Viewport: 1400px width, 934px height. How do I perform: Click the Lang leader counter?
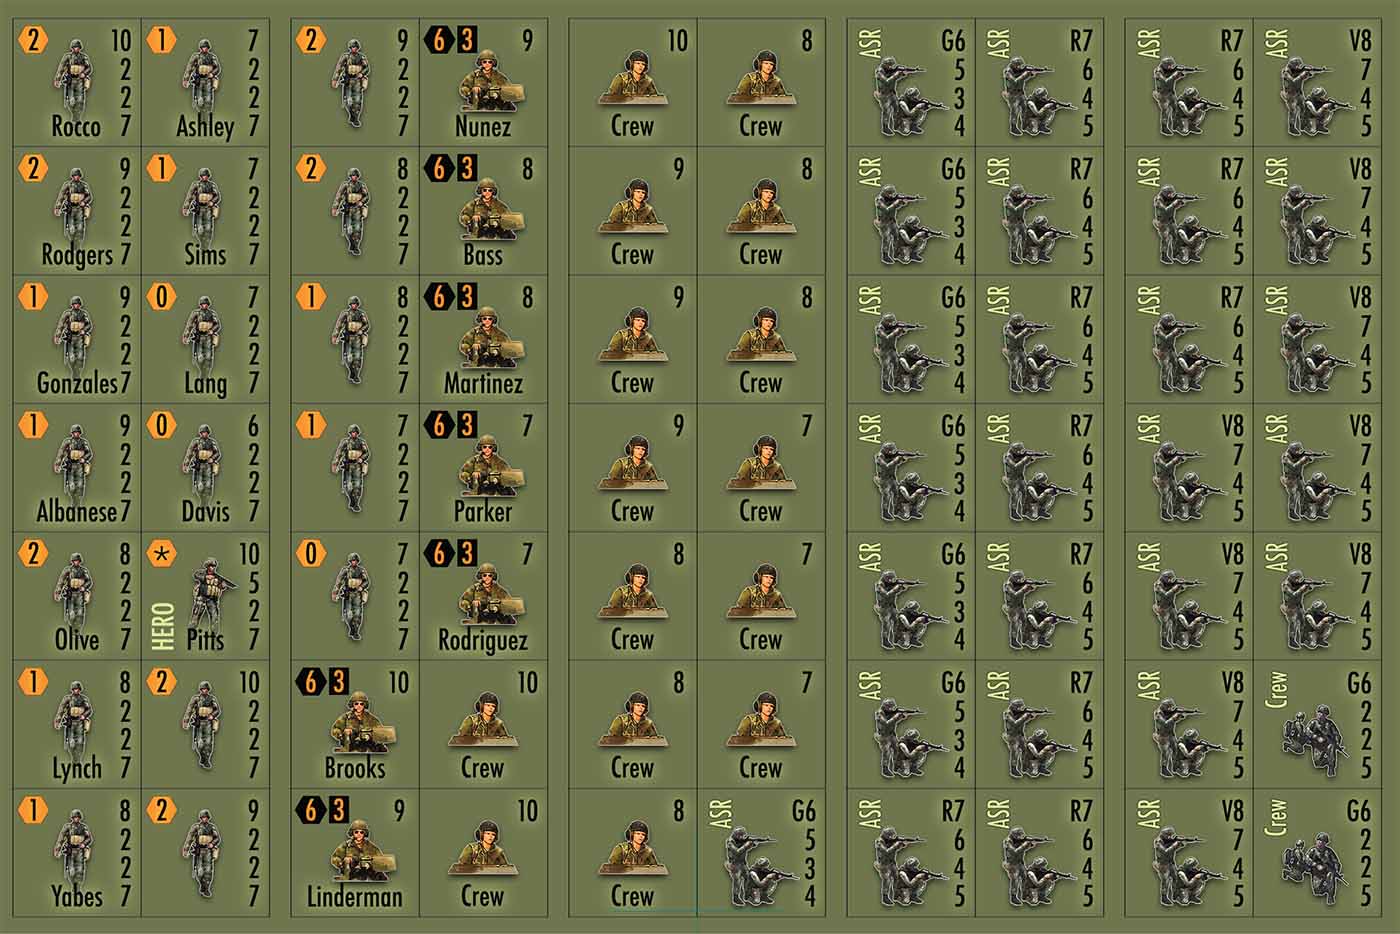coord(205,340)
